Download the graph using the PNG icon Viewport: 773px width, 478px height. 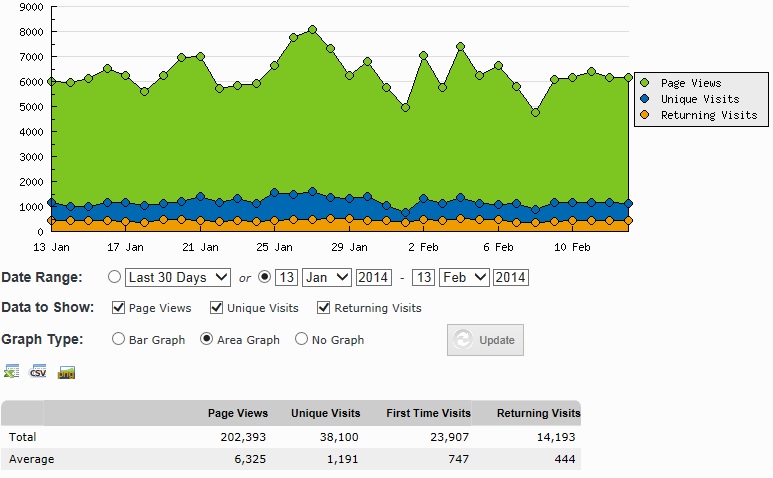(x=67, y=373)
